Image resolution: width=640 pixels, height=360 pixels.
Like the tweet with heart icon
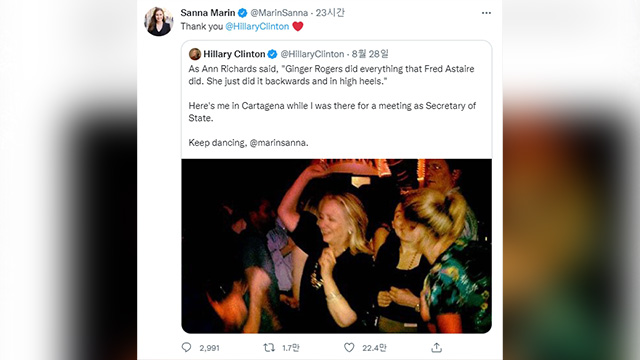[349, 347]
